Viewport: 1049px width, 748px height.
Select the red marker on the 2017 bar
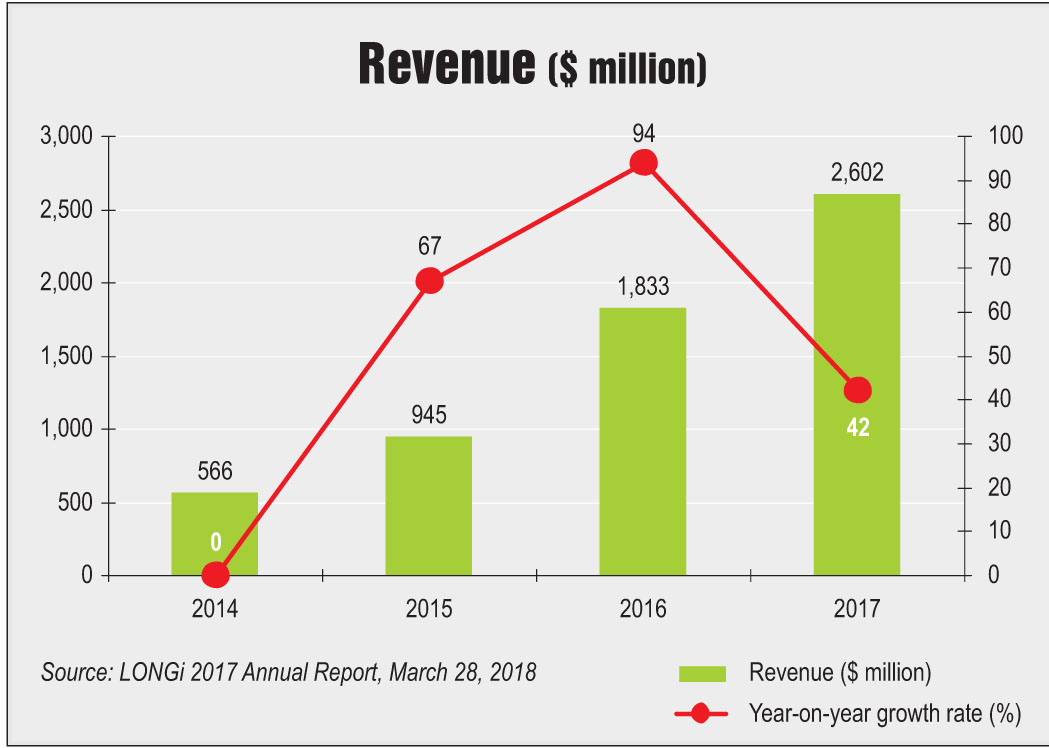coord(857,390)
